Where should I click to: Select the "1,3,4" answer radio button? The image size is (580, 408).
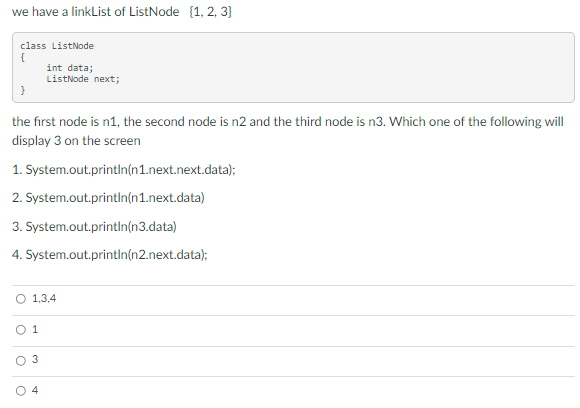(x=21, y=299)
